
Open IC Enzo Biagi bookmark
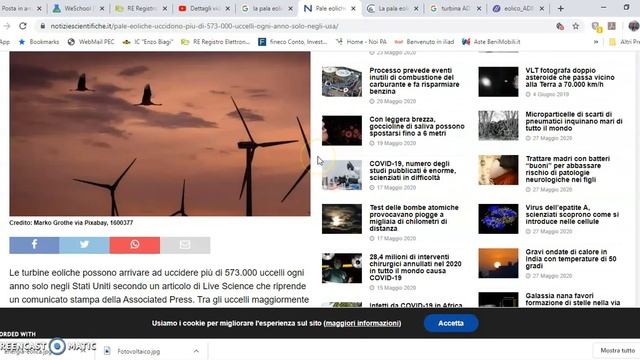(148, 42)
